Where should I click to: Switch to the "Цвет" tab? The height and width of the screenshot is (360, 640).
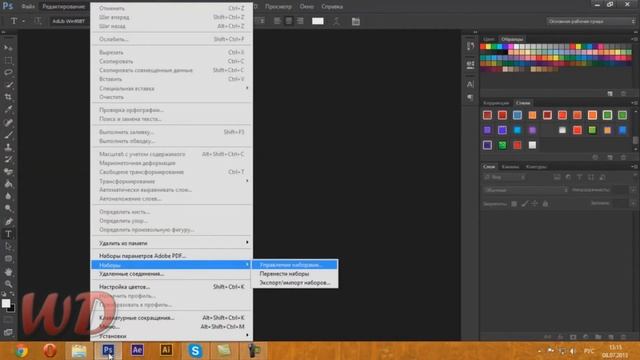click(x=489, y=39)
